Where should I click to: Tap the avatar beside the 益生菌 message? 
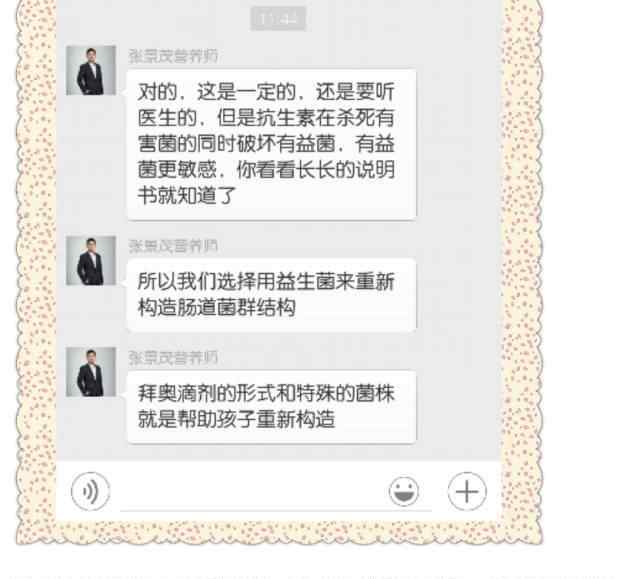pyautogui.click(x=91, y=260)
